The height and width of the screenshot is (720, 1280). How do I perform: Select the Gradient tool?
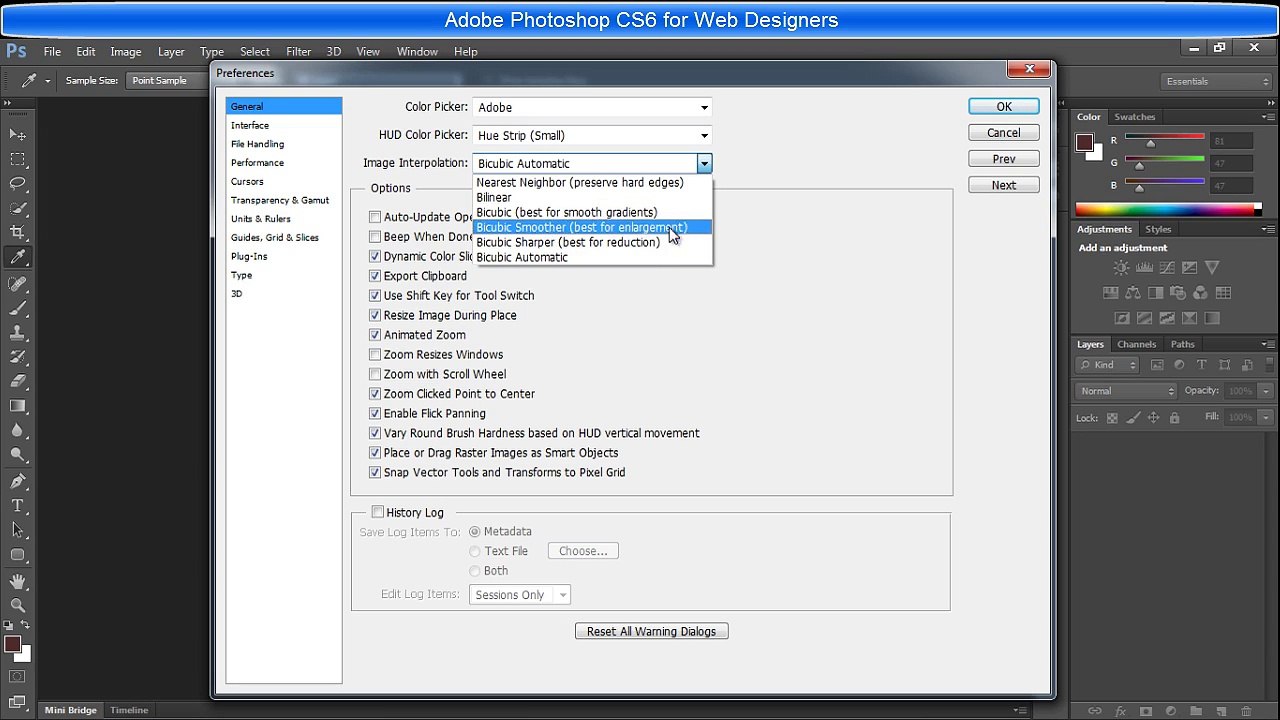[17, 406]
